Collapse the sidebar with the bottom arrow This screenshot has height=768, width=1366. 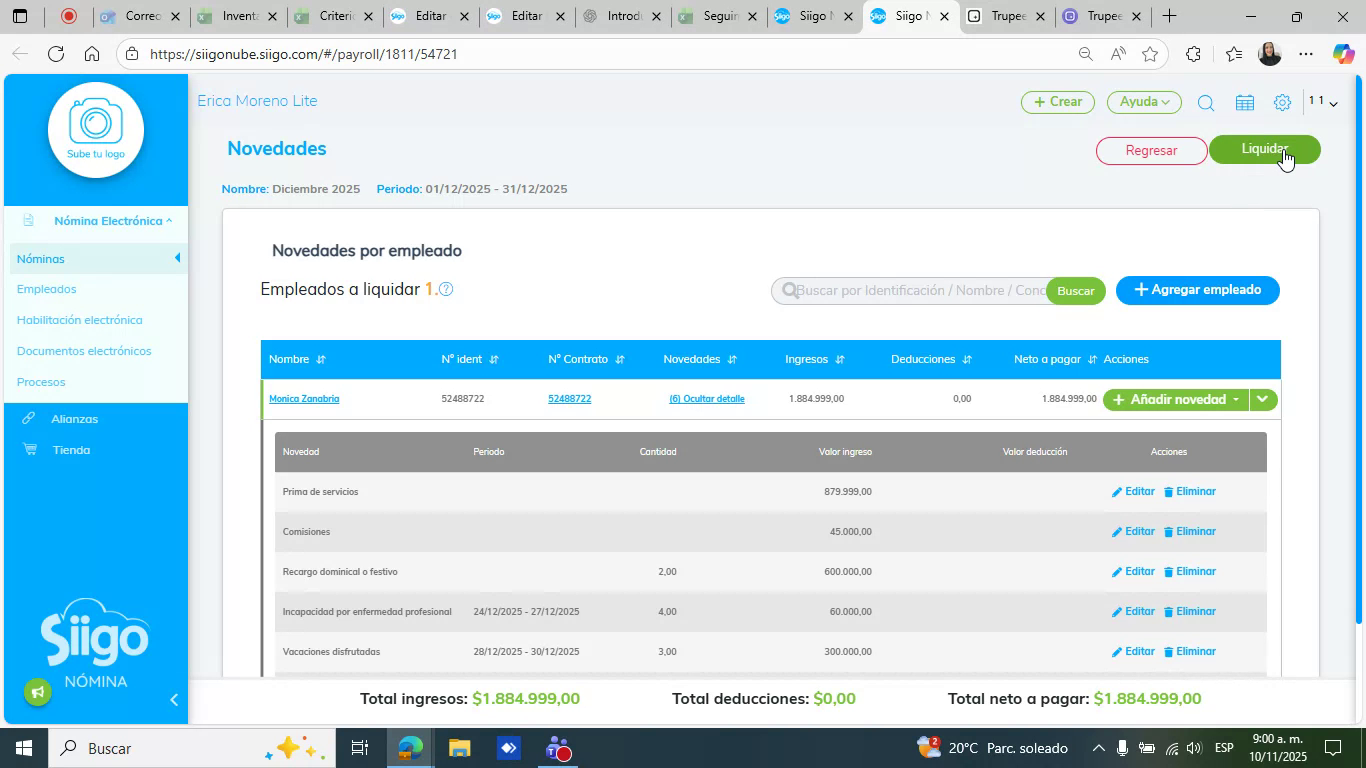[173, 700]
